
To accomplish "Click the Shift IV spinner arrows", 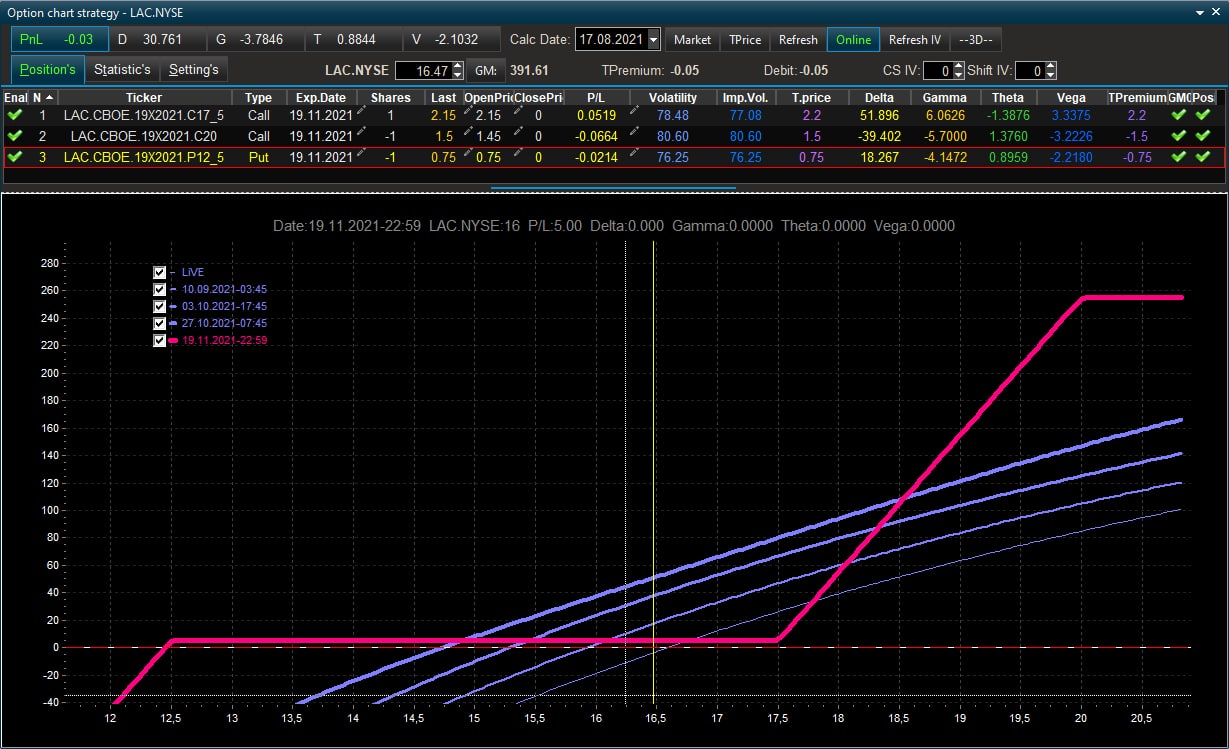I will [1051, 71].
